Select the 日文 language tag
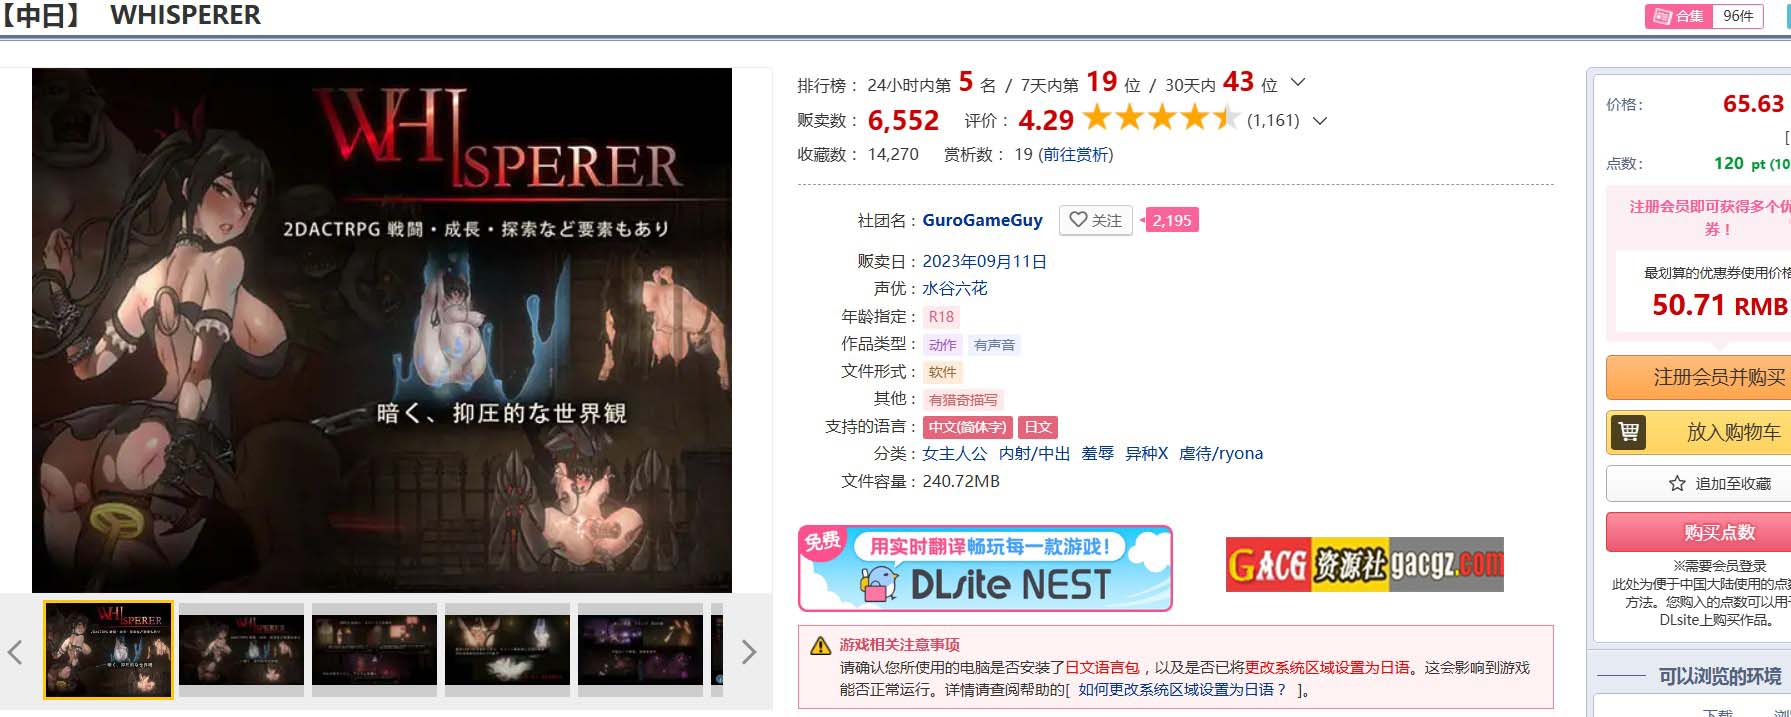Viewport: 1791px width, 717px height. click(x=1038, y=427)
